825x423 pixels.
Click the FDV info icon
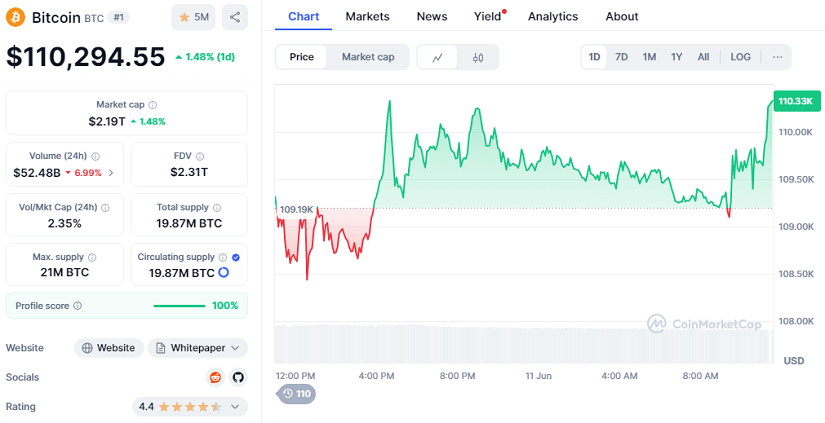[200, 156]
